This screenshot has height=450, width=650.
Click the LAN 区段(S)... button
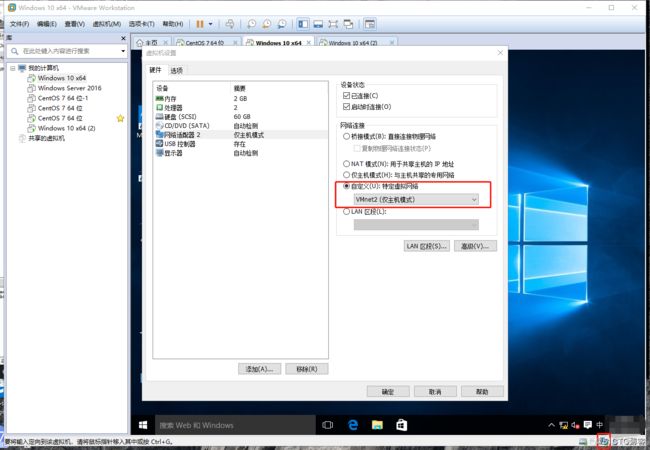pos(427,246)
